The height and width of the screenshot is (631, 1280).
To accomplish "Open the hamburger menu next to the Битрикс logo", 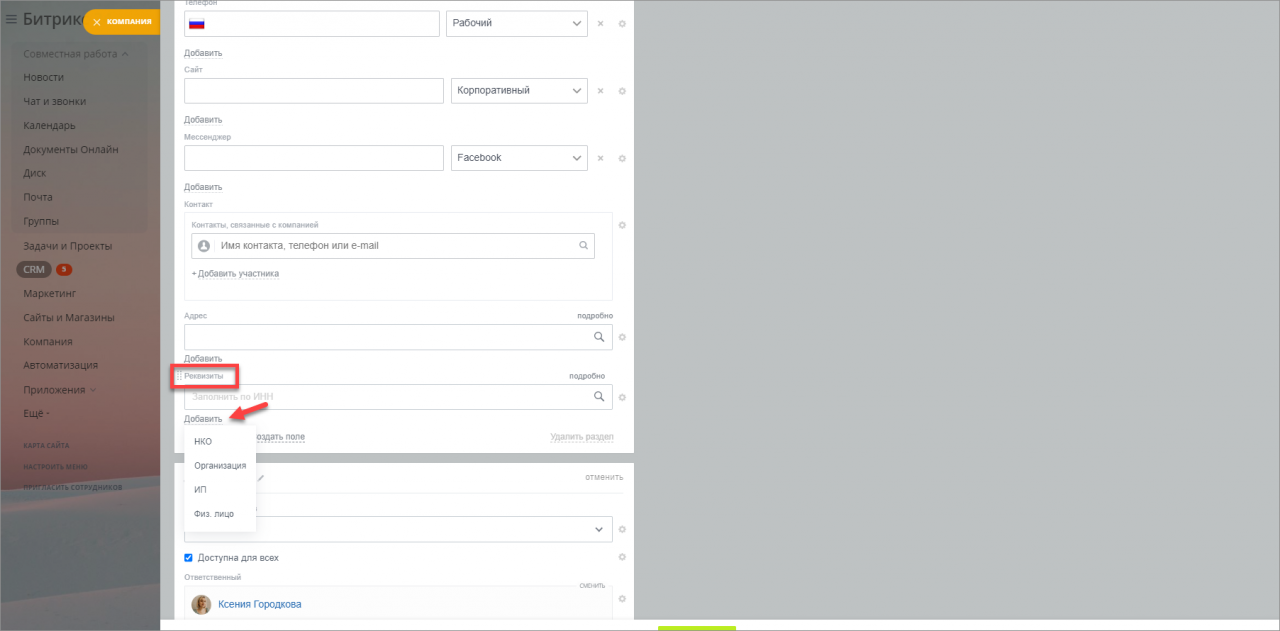I will tap(11, 18).
